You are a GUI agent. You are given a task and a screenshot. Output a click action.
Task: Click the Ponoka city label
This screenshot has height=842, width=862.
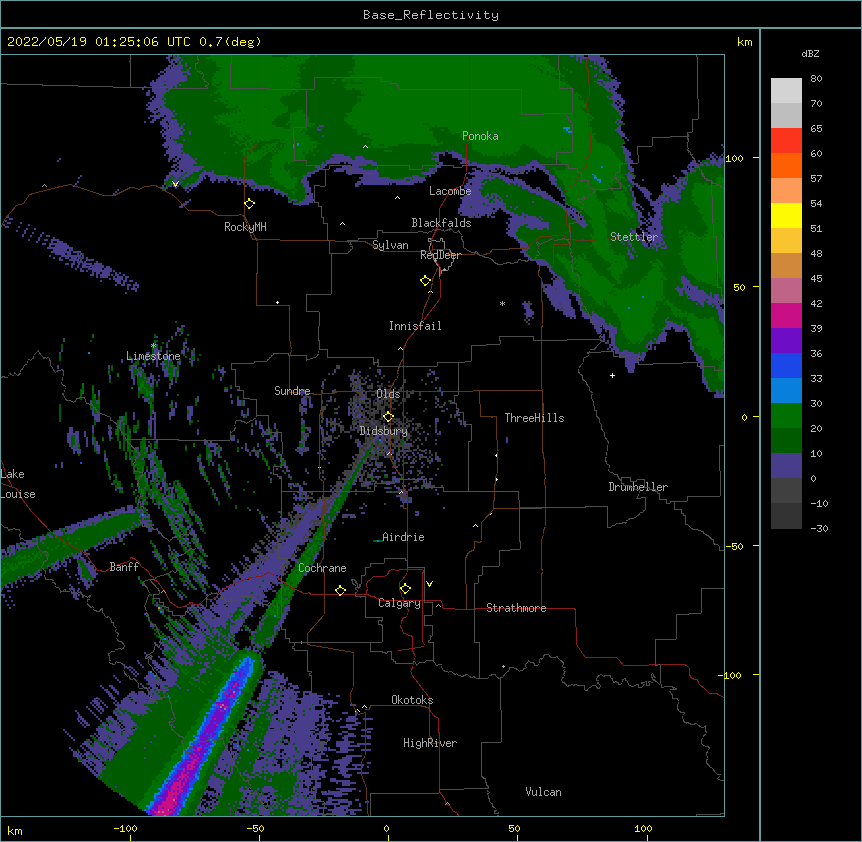click(x=480, y=136)
